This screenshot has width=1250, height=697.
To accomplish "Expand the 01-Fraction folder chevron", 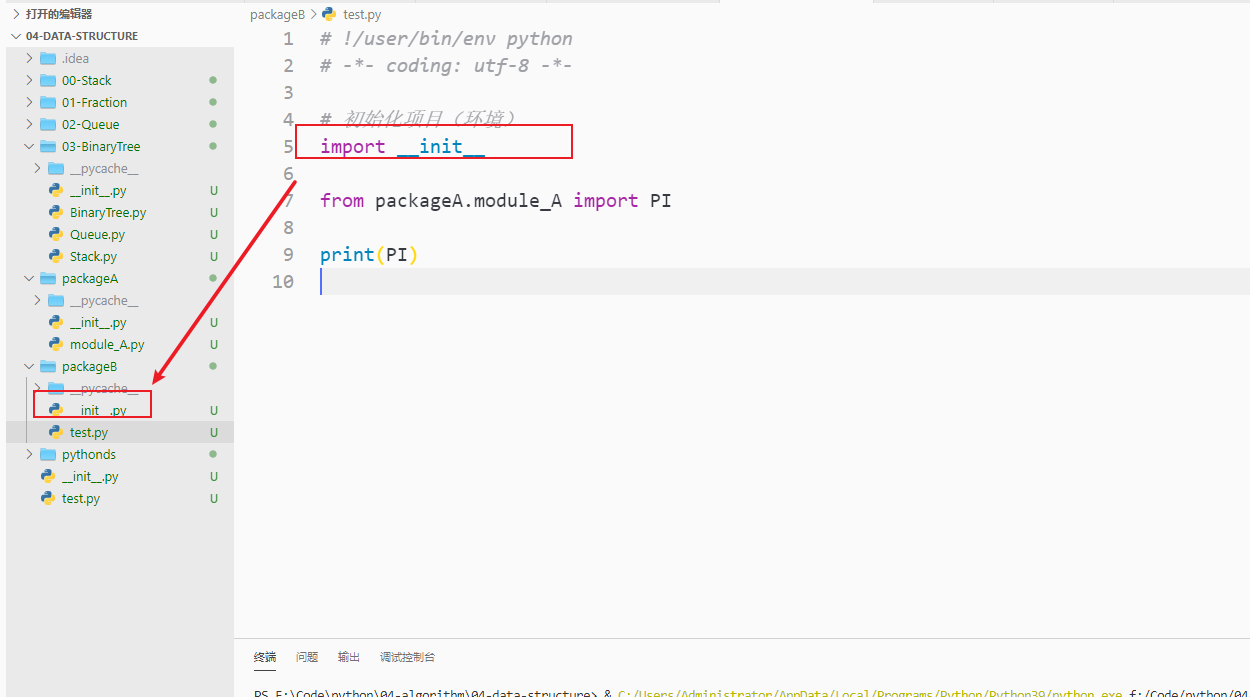I will (x=29, y=102).
